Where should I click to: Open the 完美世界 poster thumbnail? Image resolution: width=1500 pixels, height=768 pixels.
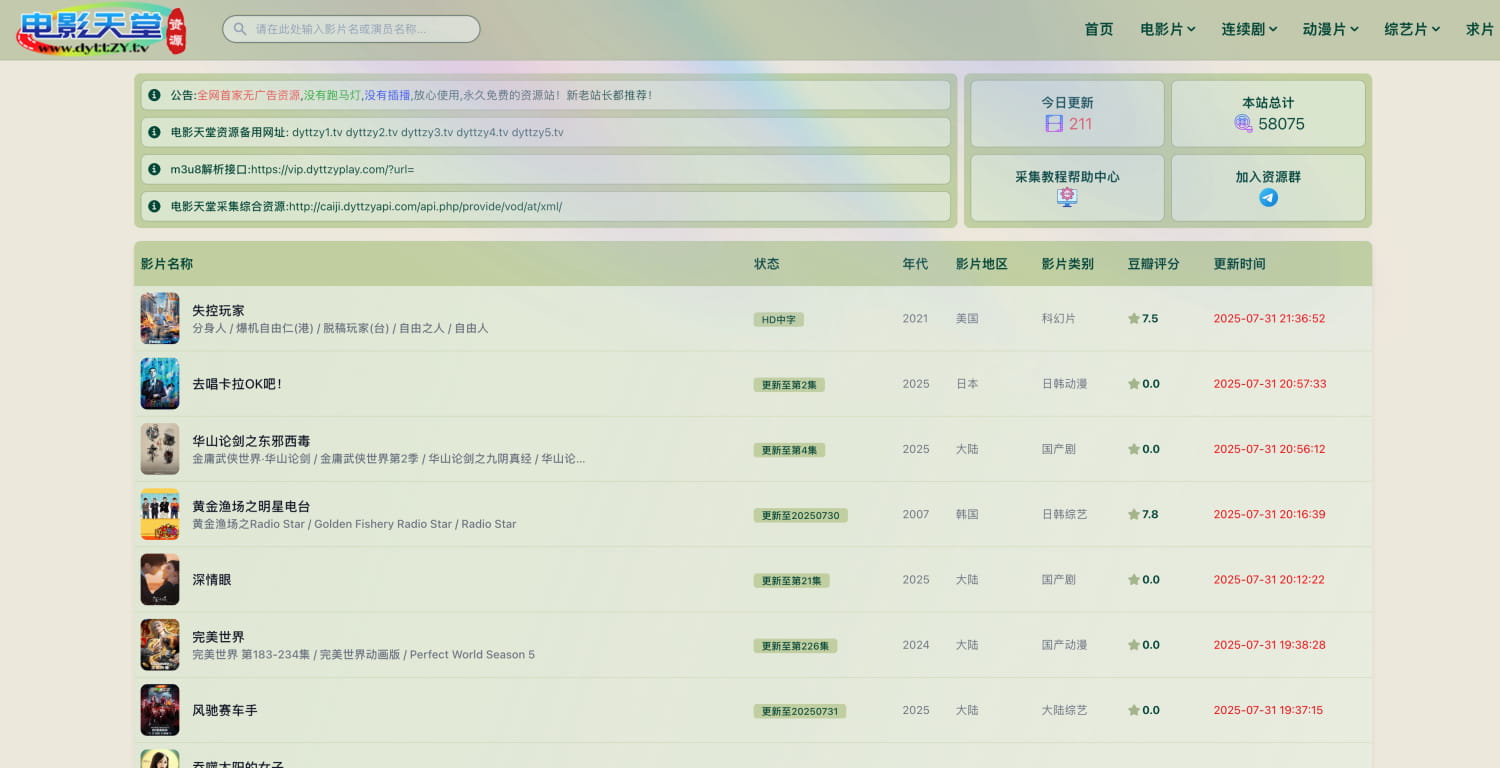pyautogui.click(x=160, y=645)
